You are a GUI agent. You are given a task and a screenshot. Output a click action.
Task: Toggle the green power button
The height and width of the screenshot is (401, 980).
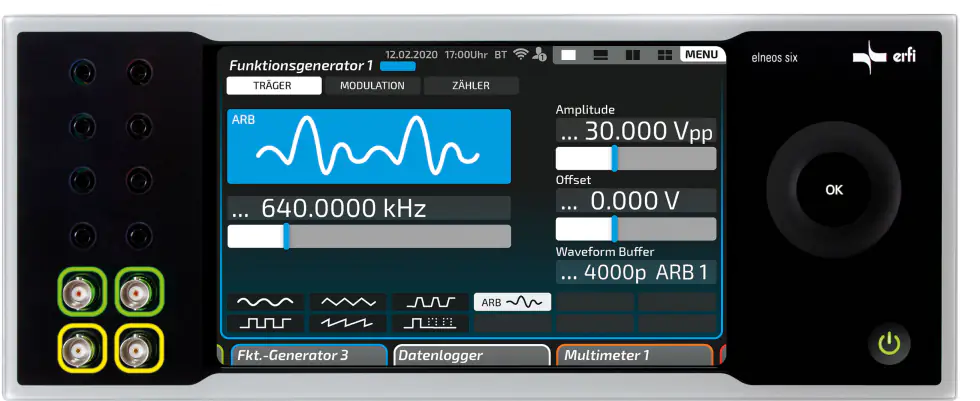click(889, 345)
